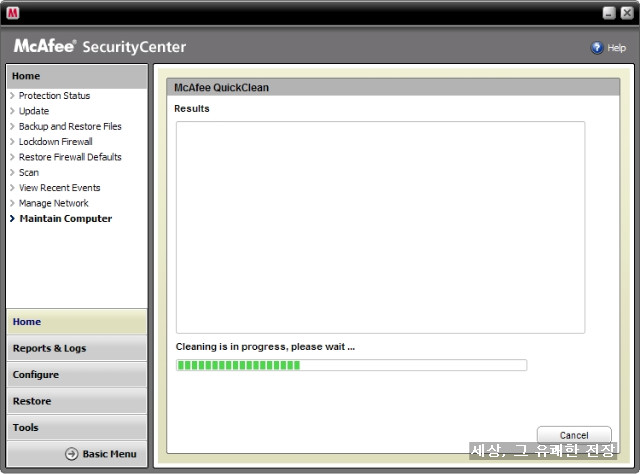Click the chevron beside Backup and Restore Files
This screenshot has width=640, height=474.
point(12,126)
